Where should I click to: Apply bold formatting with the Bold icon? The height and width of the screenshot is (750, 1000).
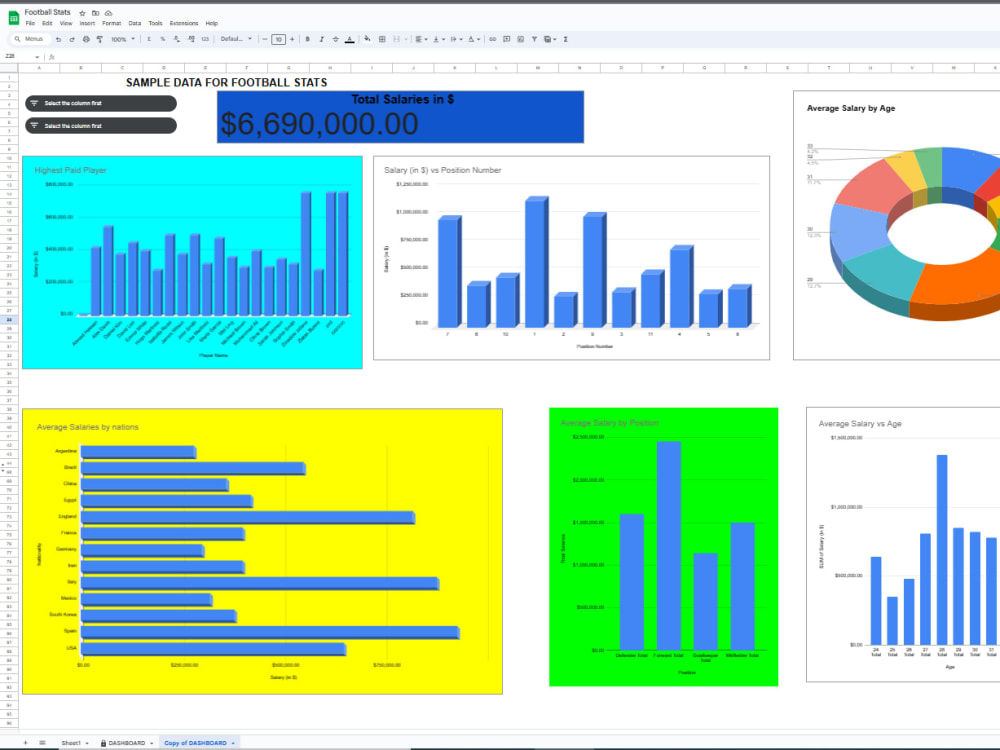[x=307, y=39]
